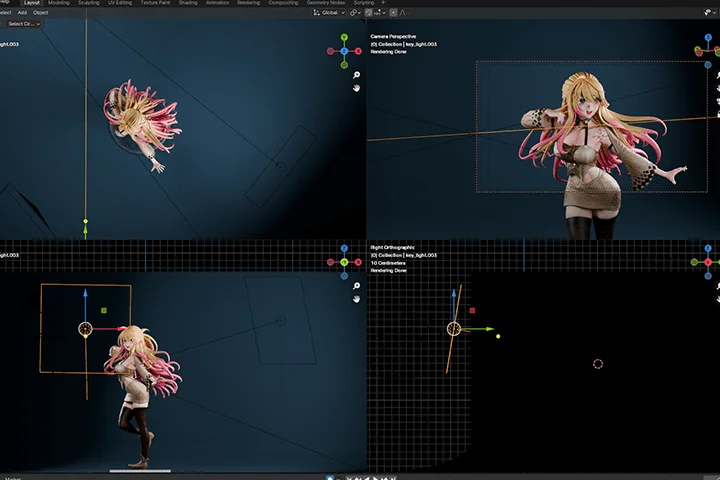Click '10 Centimeters' grid scale text
Image resolution: width=720 pixels, height=480 pixels.
coord(388,263)
